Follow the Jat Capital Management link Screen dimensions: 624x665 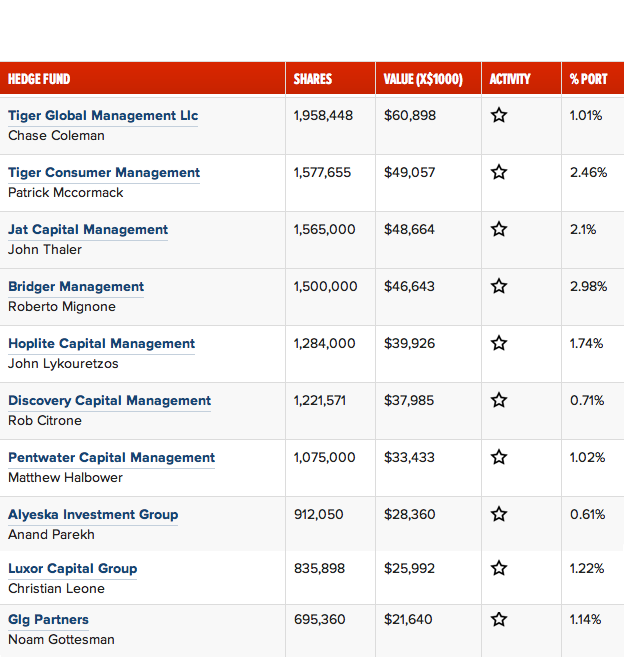[x=88, y=229]
